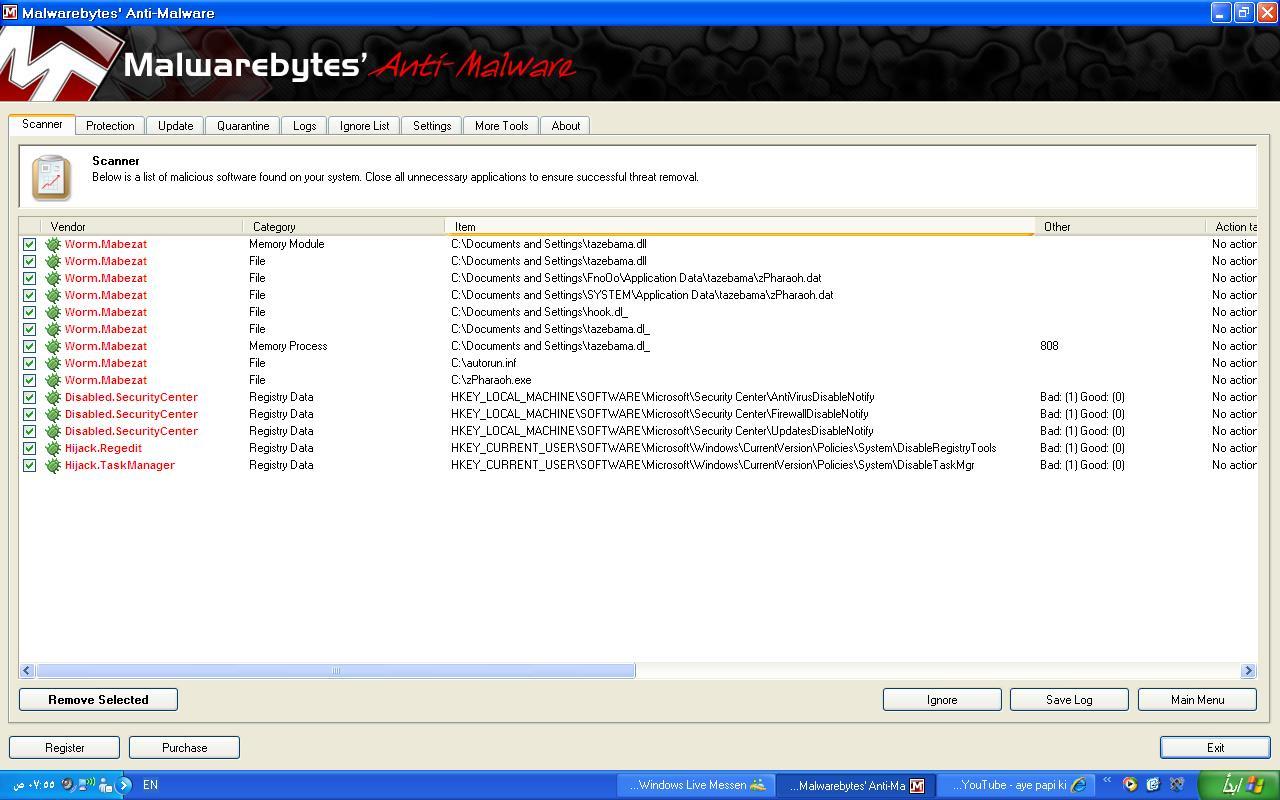
Task: Uncheck Memory Module tazebama.dll checkbox
Action: pos(29,244)
